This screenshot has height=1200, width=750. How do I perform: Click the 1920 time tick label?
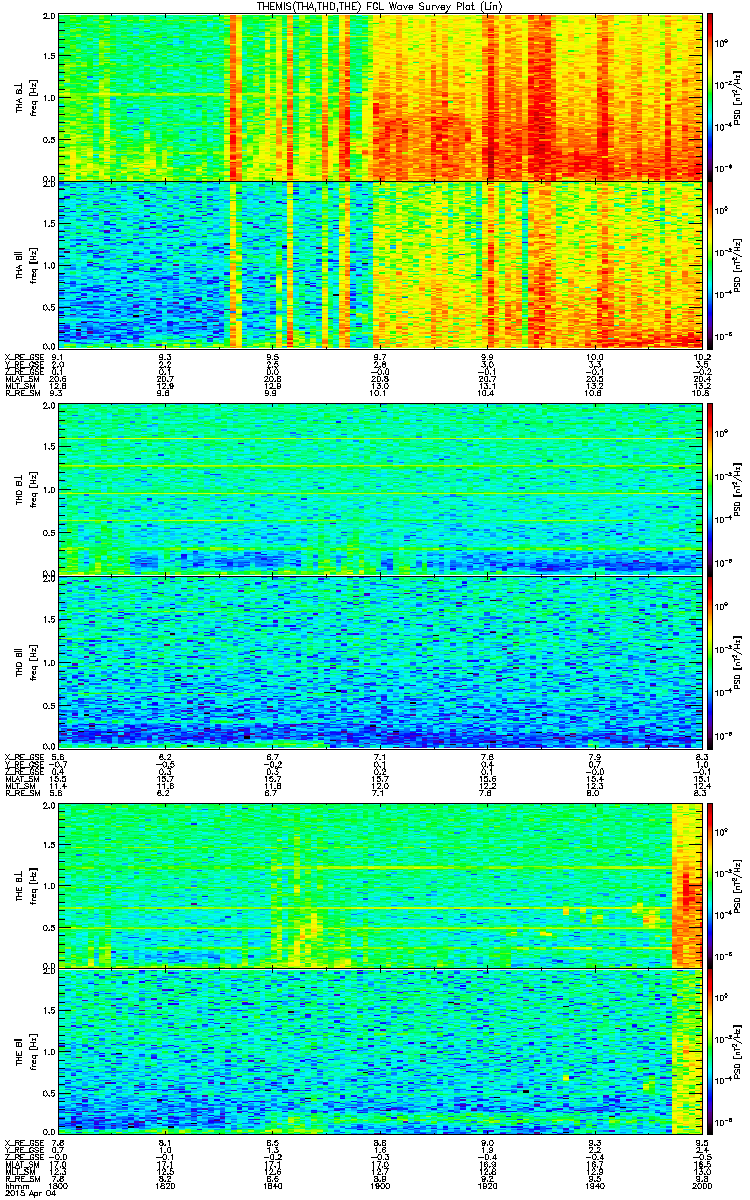click(488, 1185)
